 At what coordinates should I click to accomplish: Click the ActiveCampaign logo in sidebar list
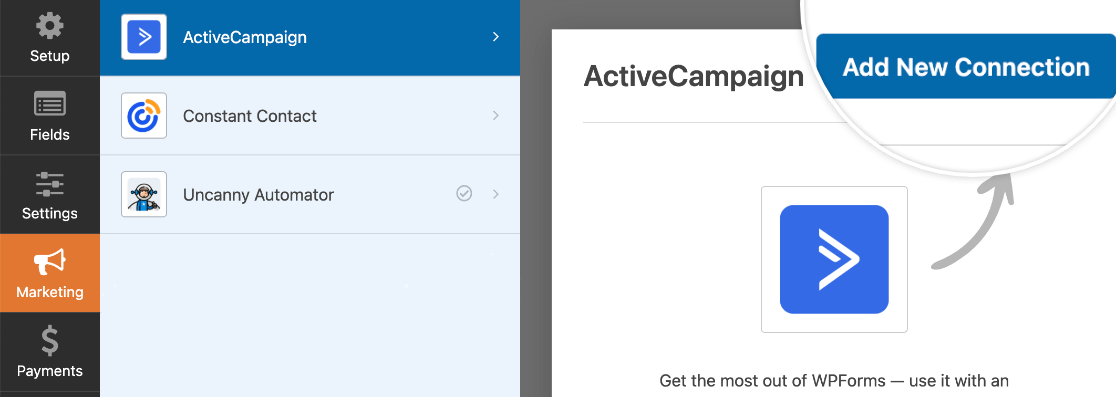[144, 37]
